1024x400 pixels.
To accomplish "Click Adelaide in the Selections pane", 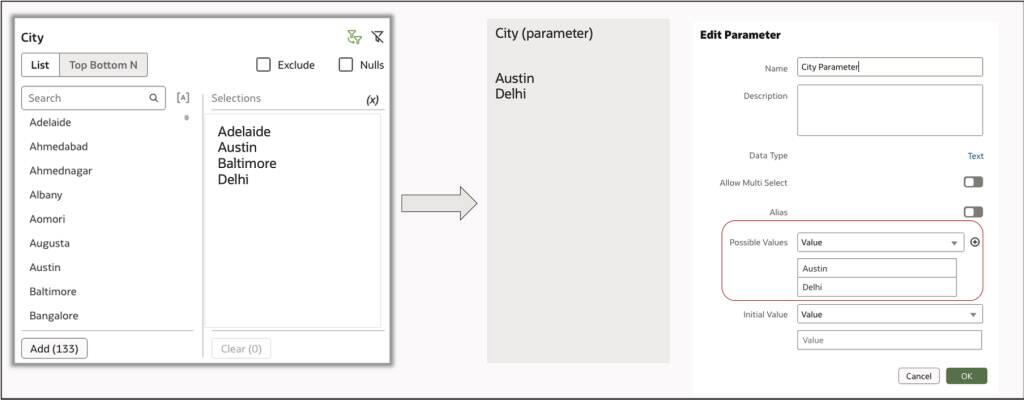I will [244, 132].
